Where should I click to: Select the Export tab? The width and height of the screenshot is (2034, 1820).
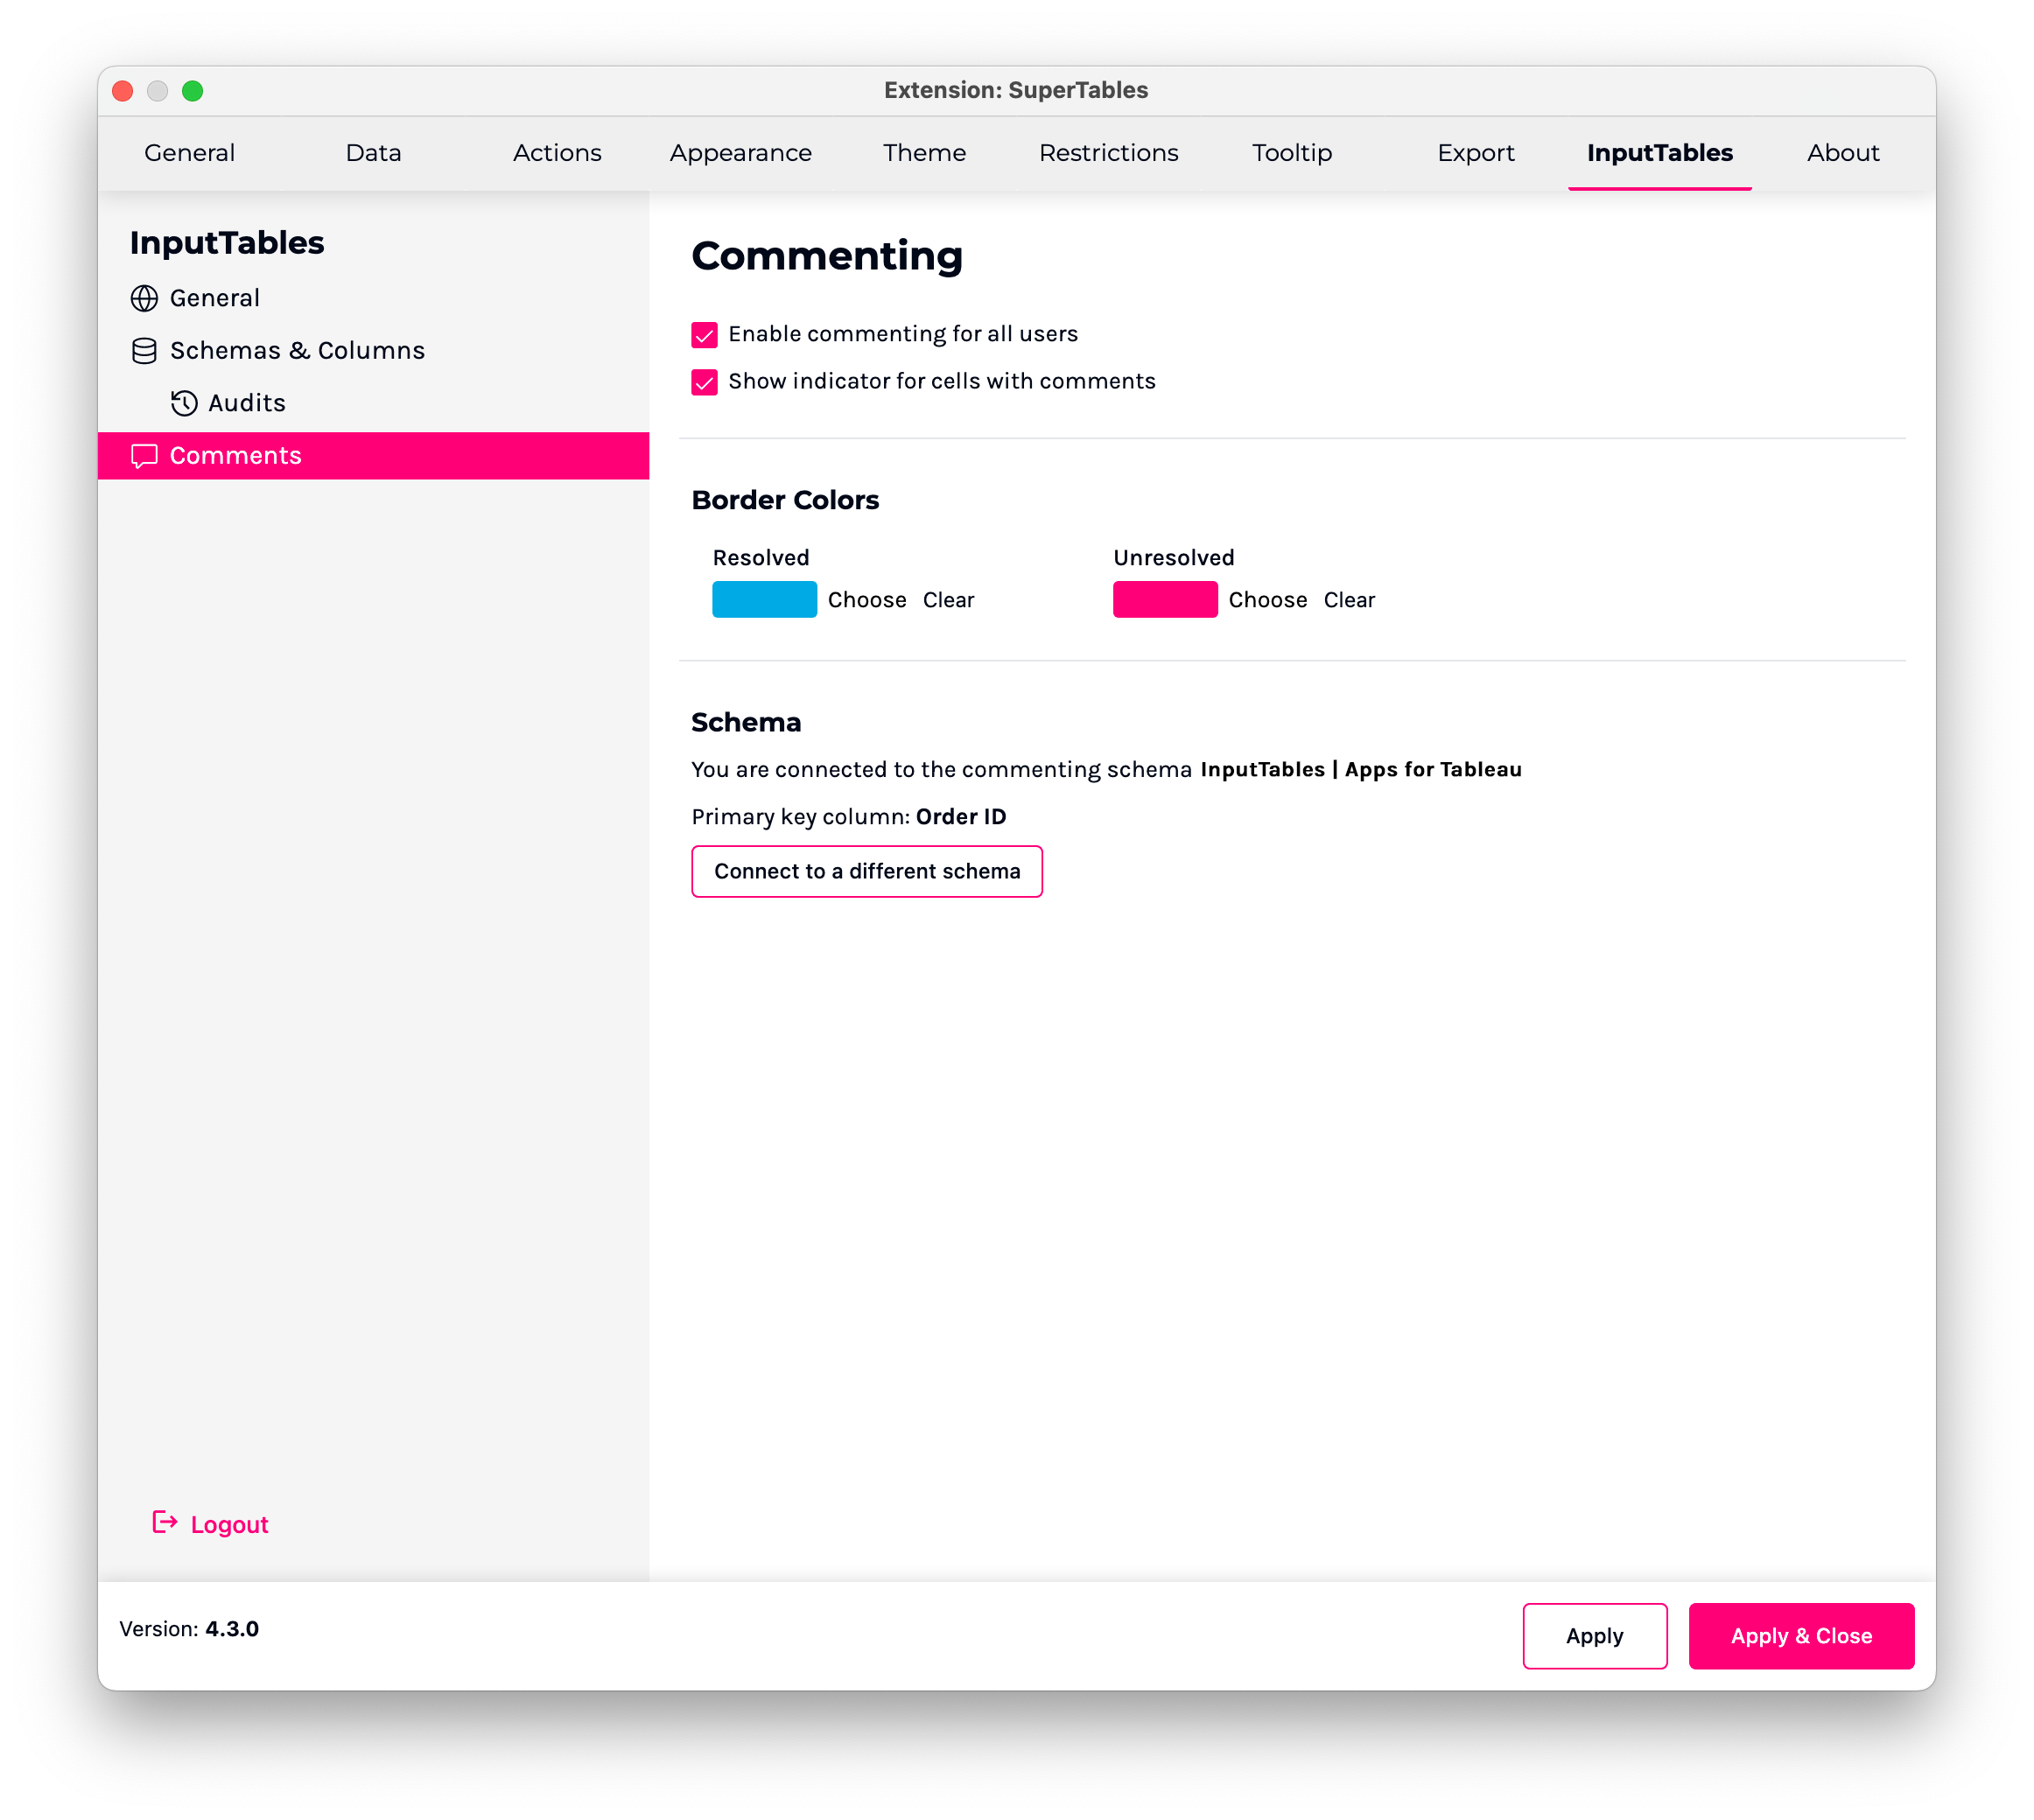[1476, 153]
